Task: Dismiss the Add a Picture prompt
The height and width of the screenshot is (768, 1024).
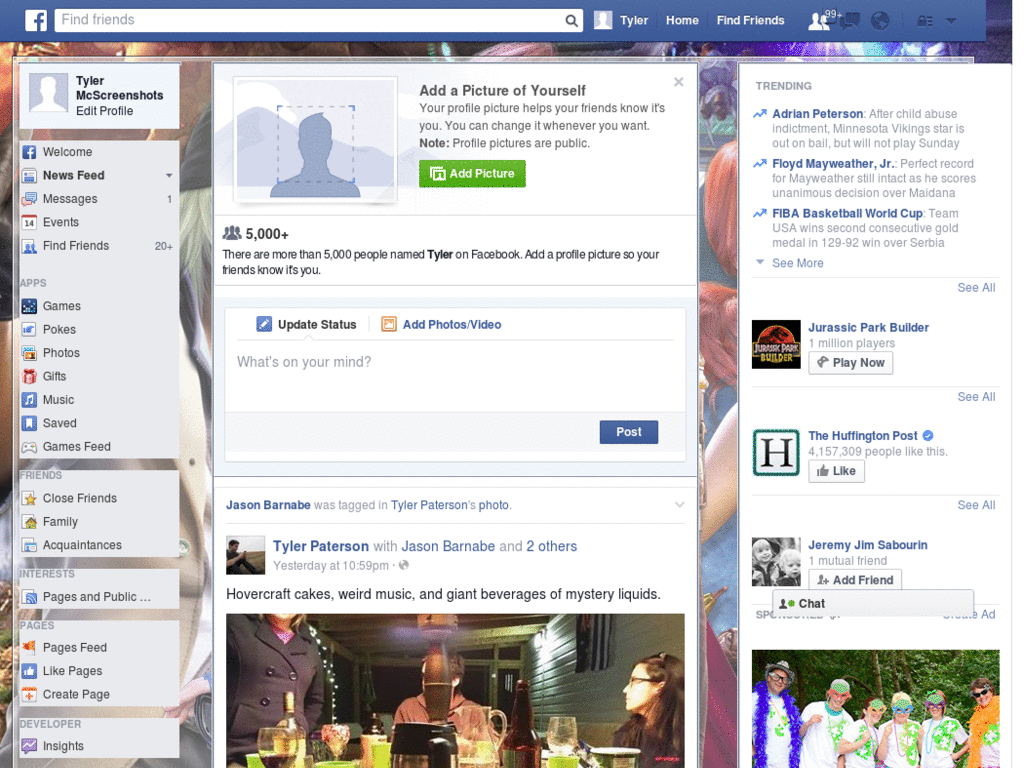Action: click(x=679, y=82)
